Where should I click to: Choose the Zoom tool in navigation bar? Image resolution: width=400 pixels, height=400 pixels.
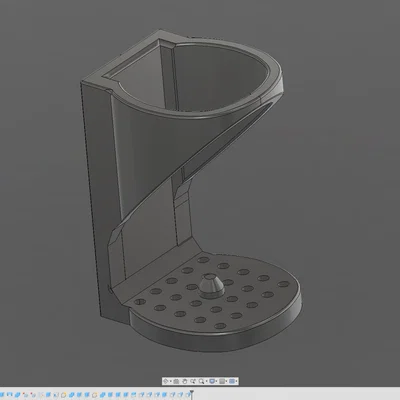[x=193, y=381]
